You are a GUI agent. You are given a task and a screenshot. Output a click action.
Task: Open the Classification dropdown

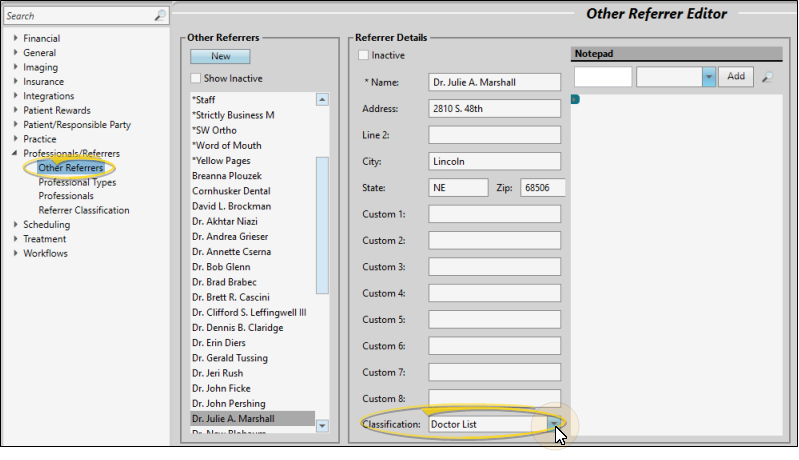click(x=555, y=424)
